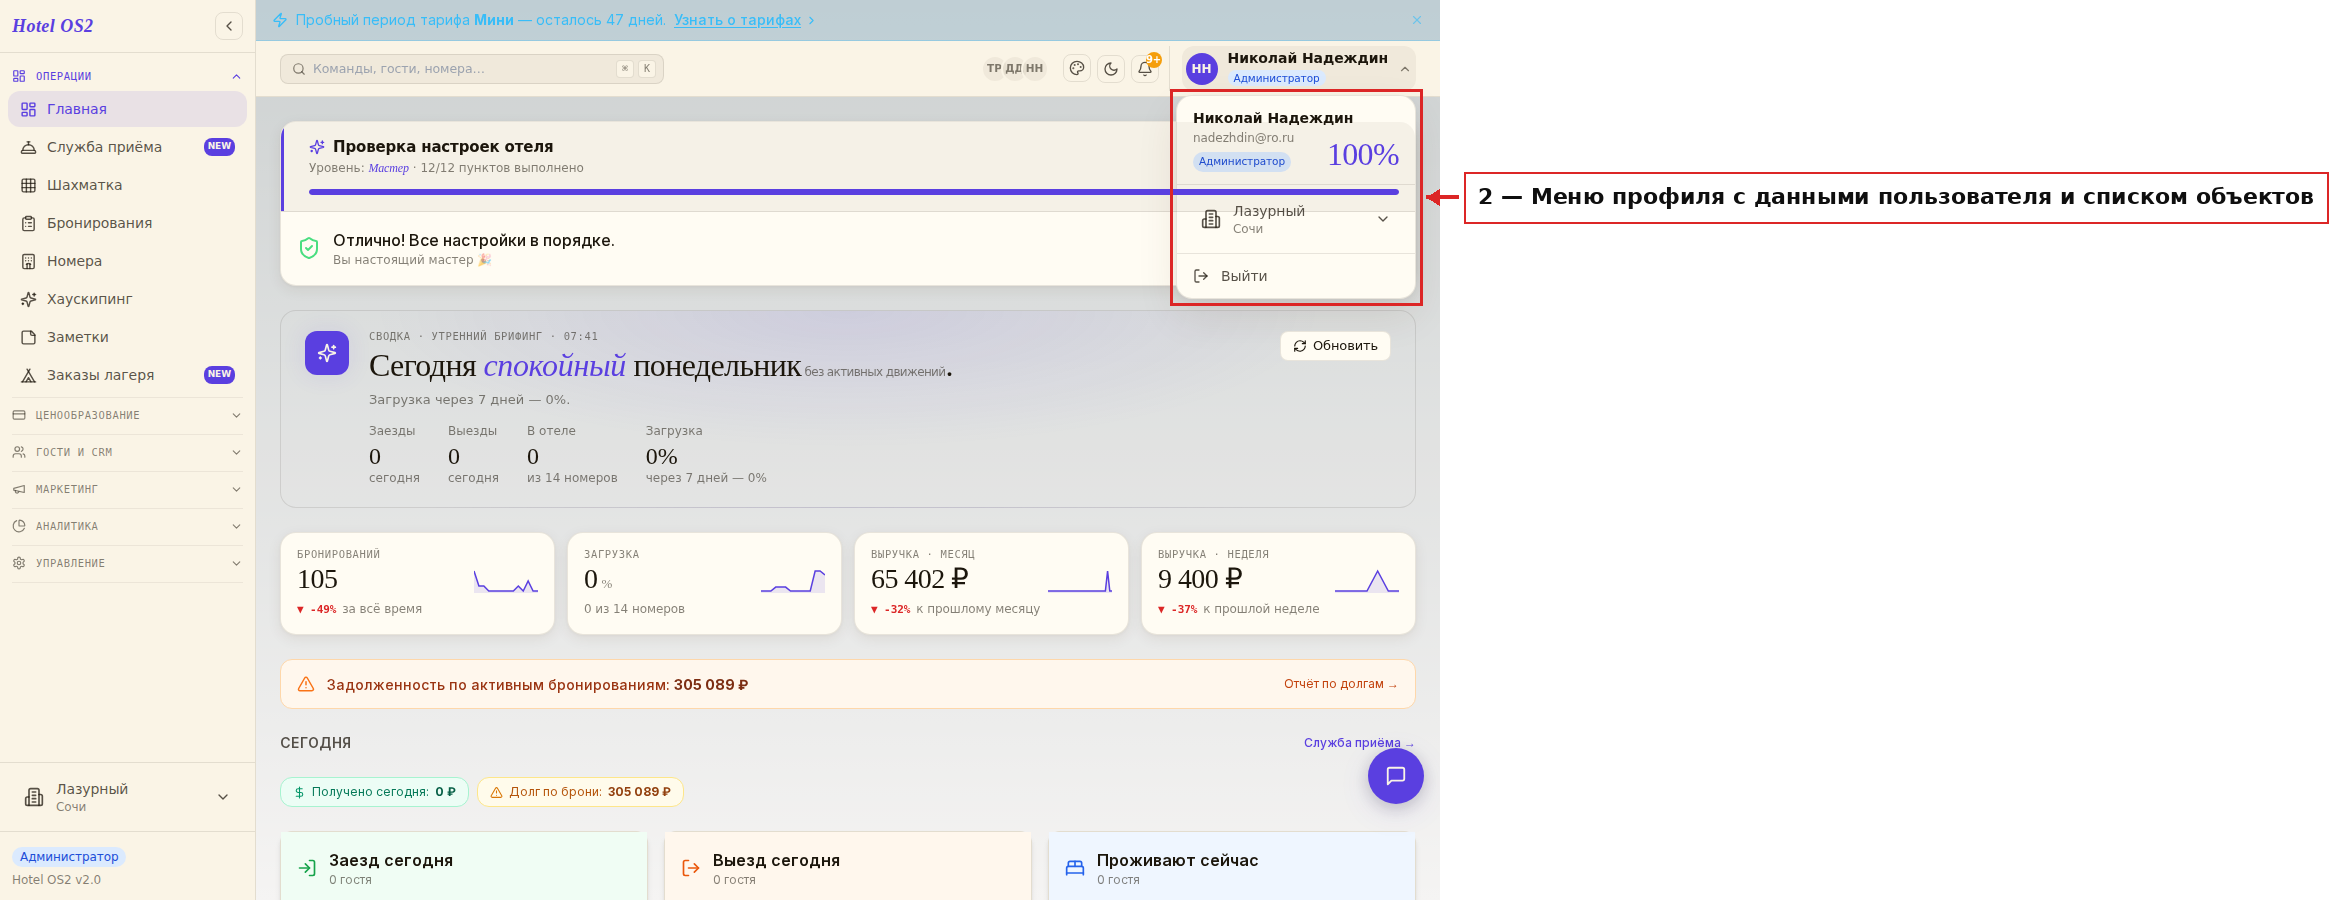Open Бронирования in the sidebar
The image size is (2352, 900).
tap(128, 223)
